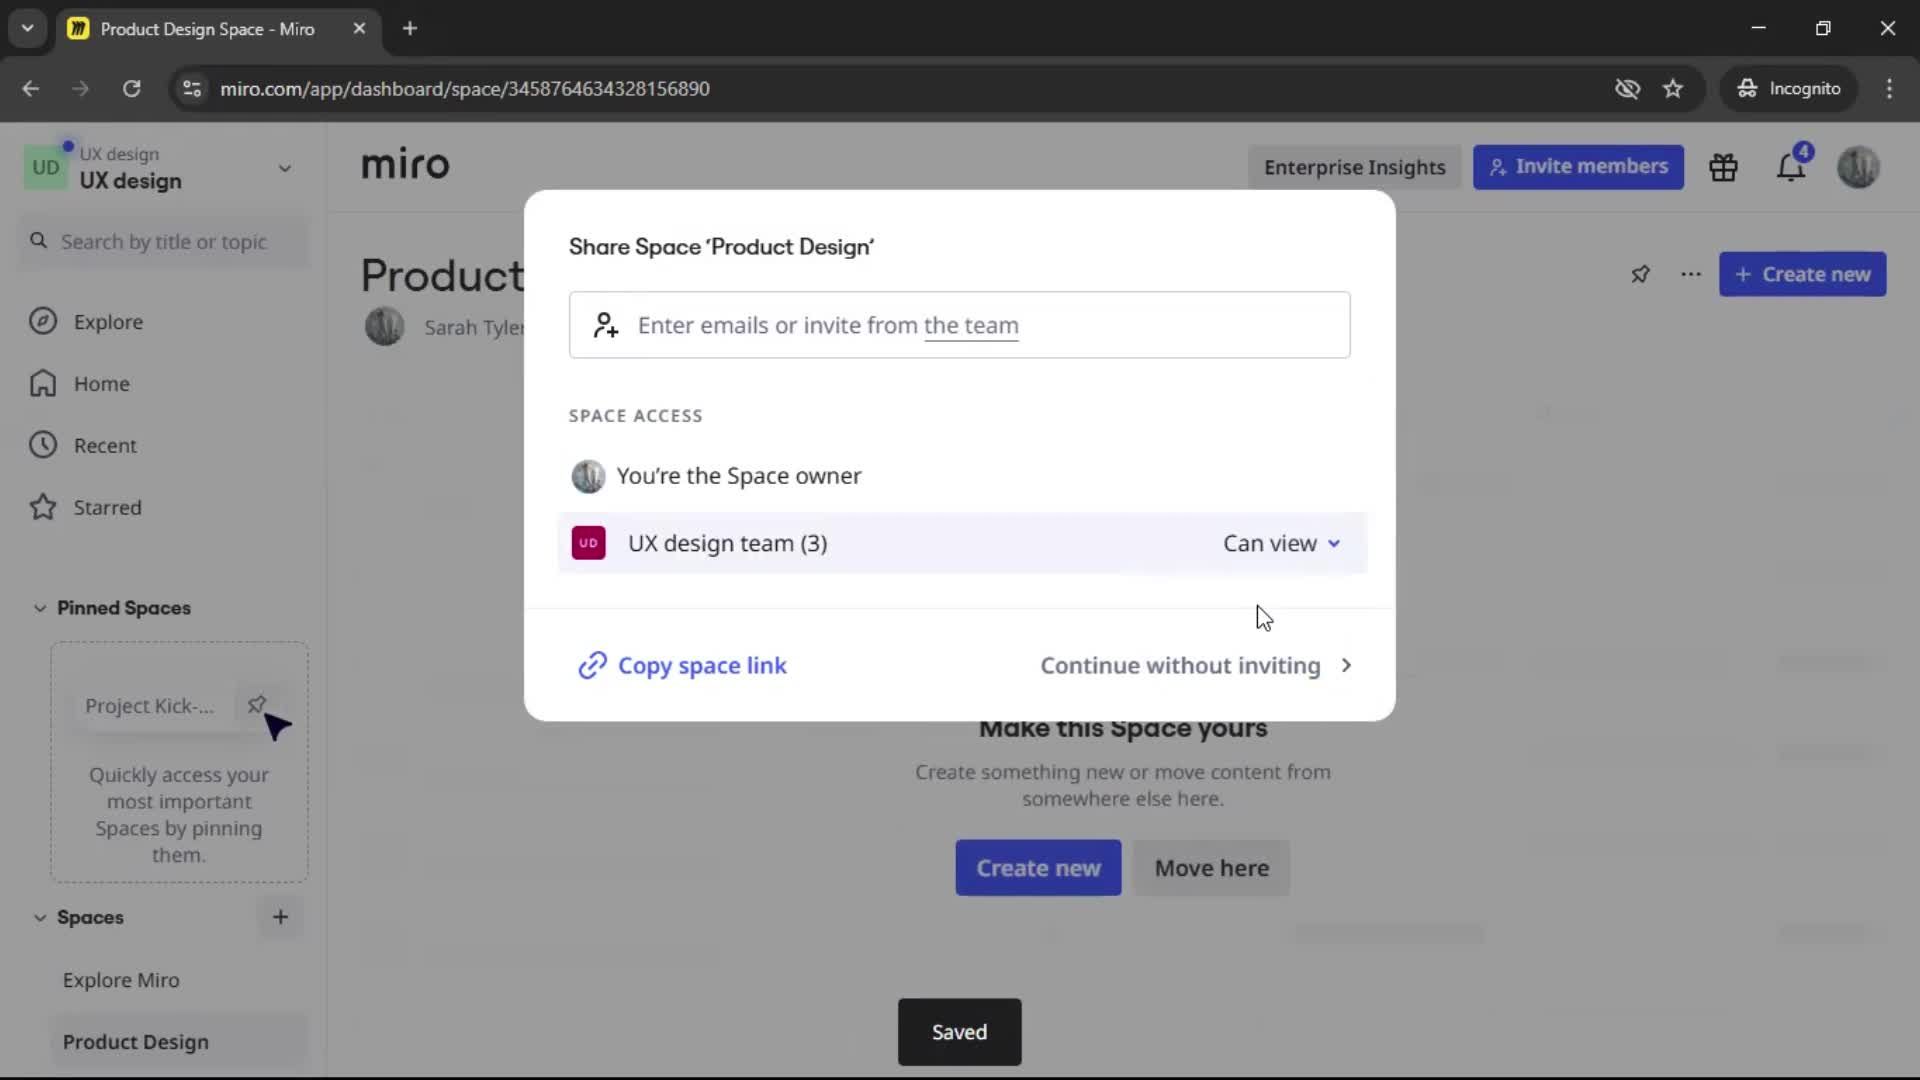The width and height of the screenshot is (1920, 1080).
Task: Click Continue without inviting
Action: click(x=1196, y=666)
